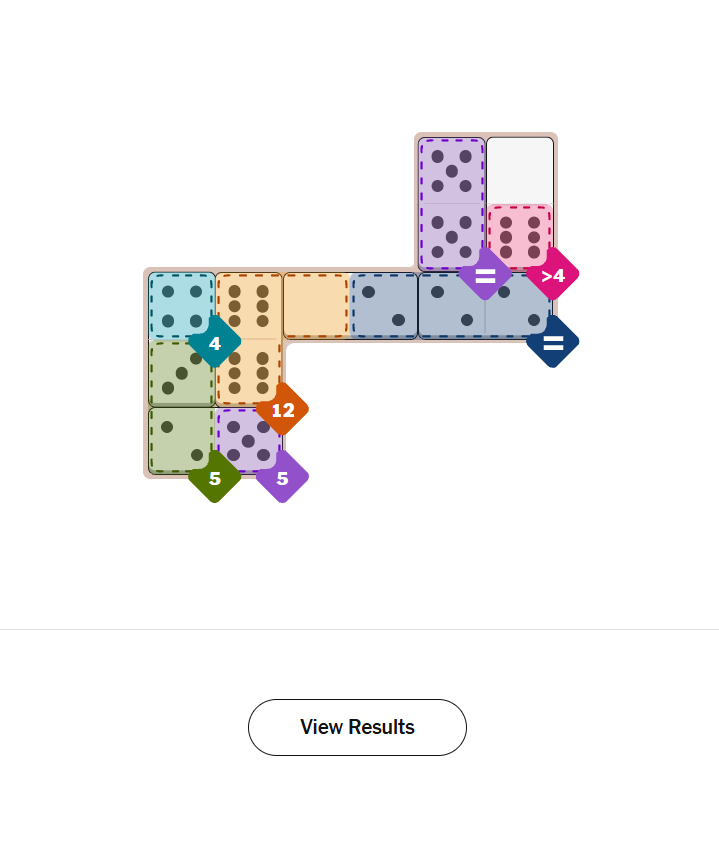Select the pink greater-than-4 badge

(552, 275)
